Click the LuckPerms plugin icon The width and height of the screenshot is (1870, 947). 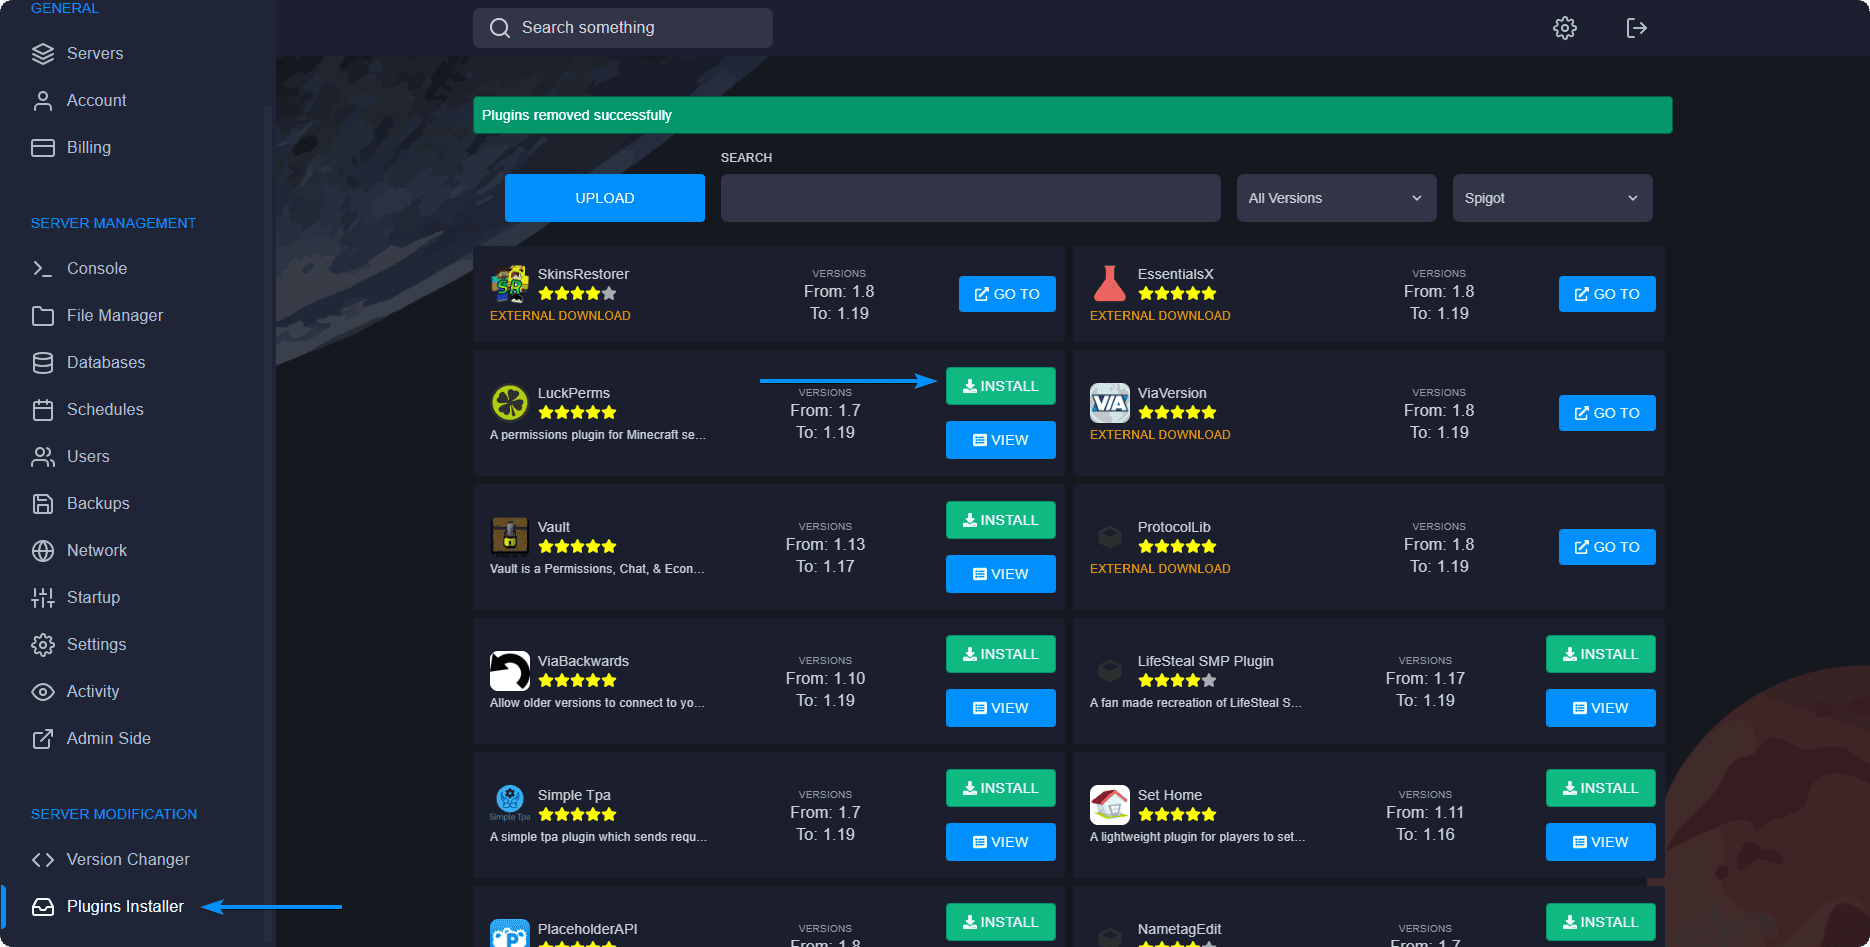(510, 403)
